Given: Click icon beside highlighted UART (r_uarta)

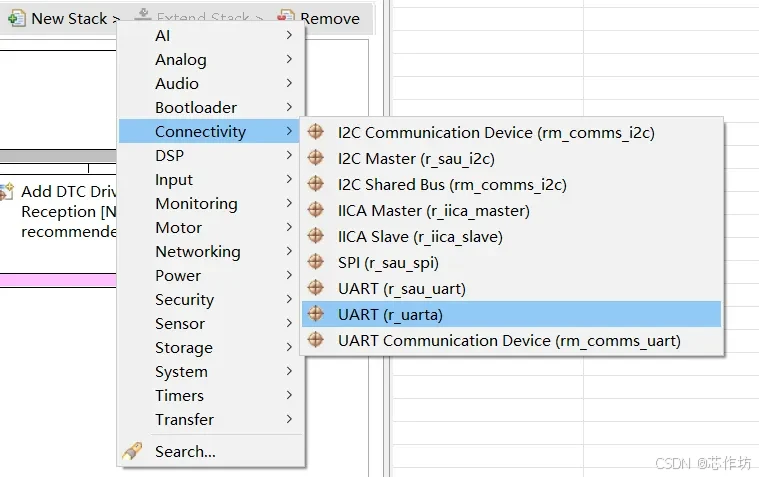Looking at the screenshot, I should (316, 314).
